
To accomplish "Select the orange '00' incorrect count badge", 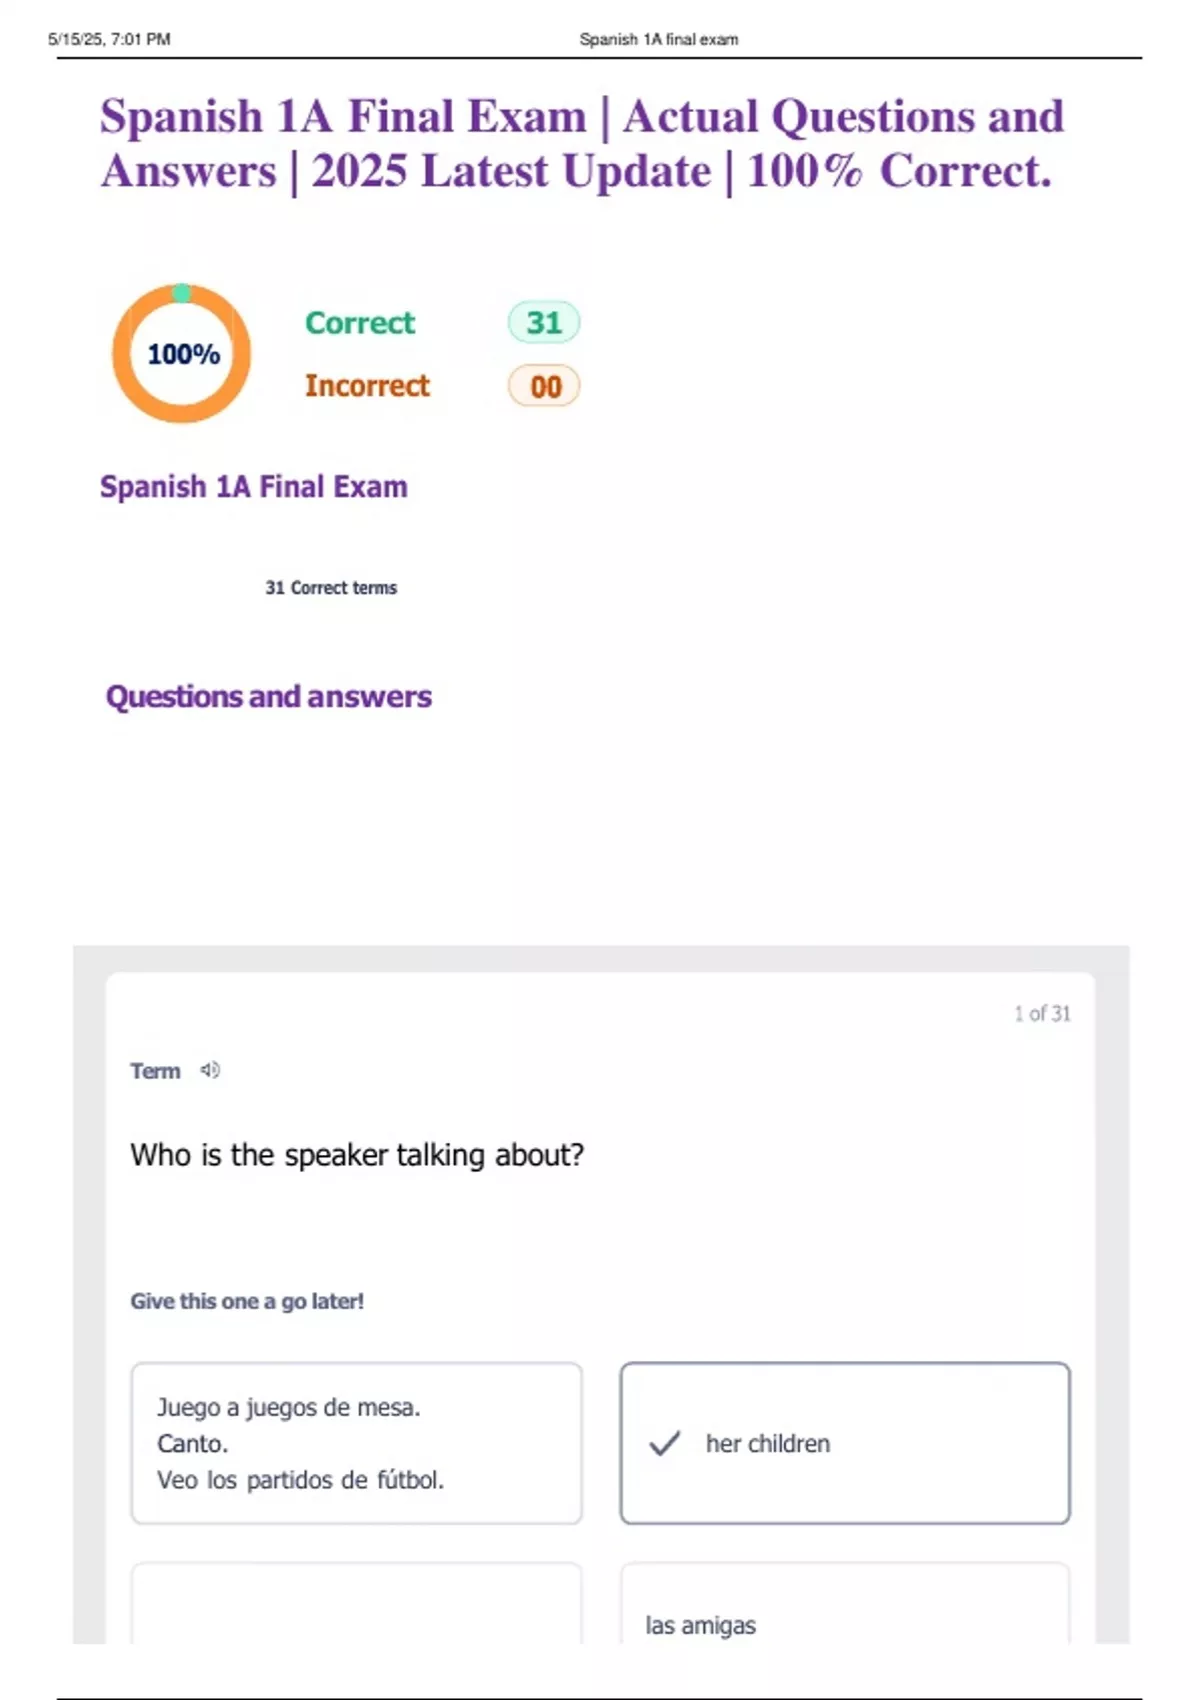I will point(544,386).
